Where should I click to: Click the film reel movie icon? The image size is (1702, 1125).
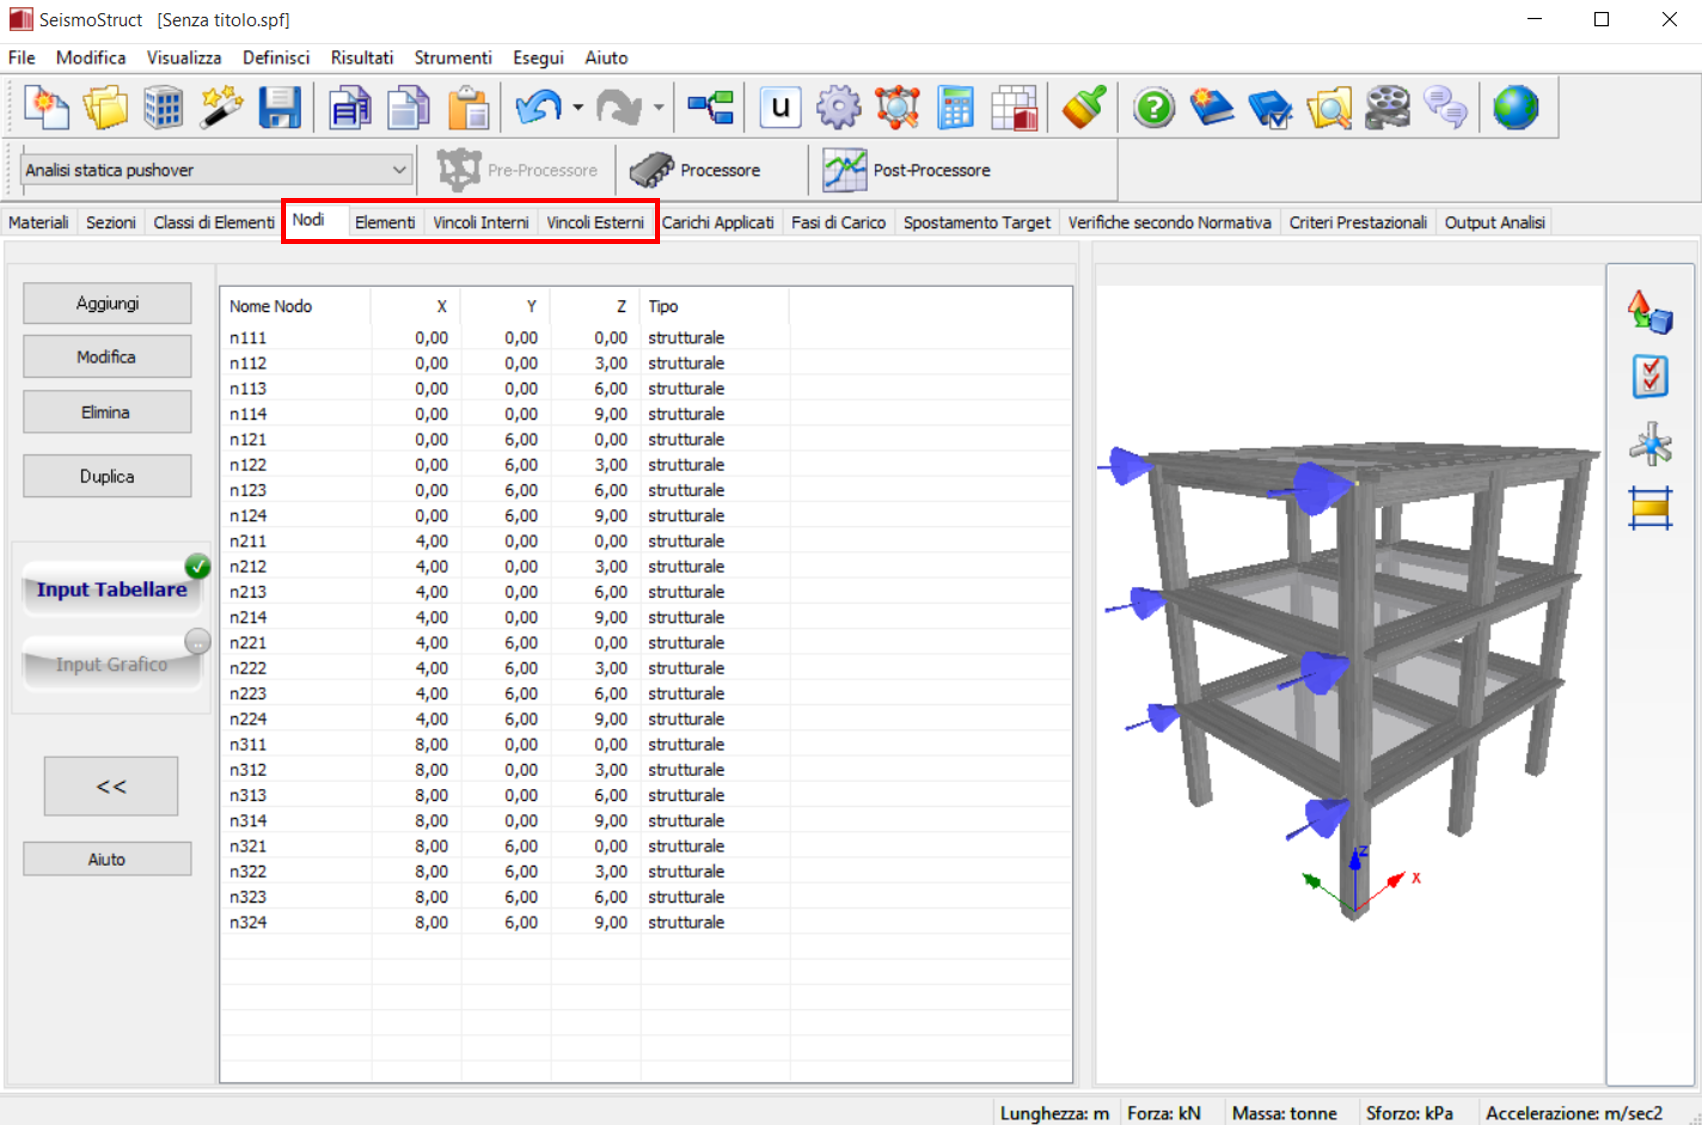tap(1387, 108)
